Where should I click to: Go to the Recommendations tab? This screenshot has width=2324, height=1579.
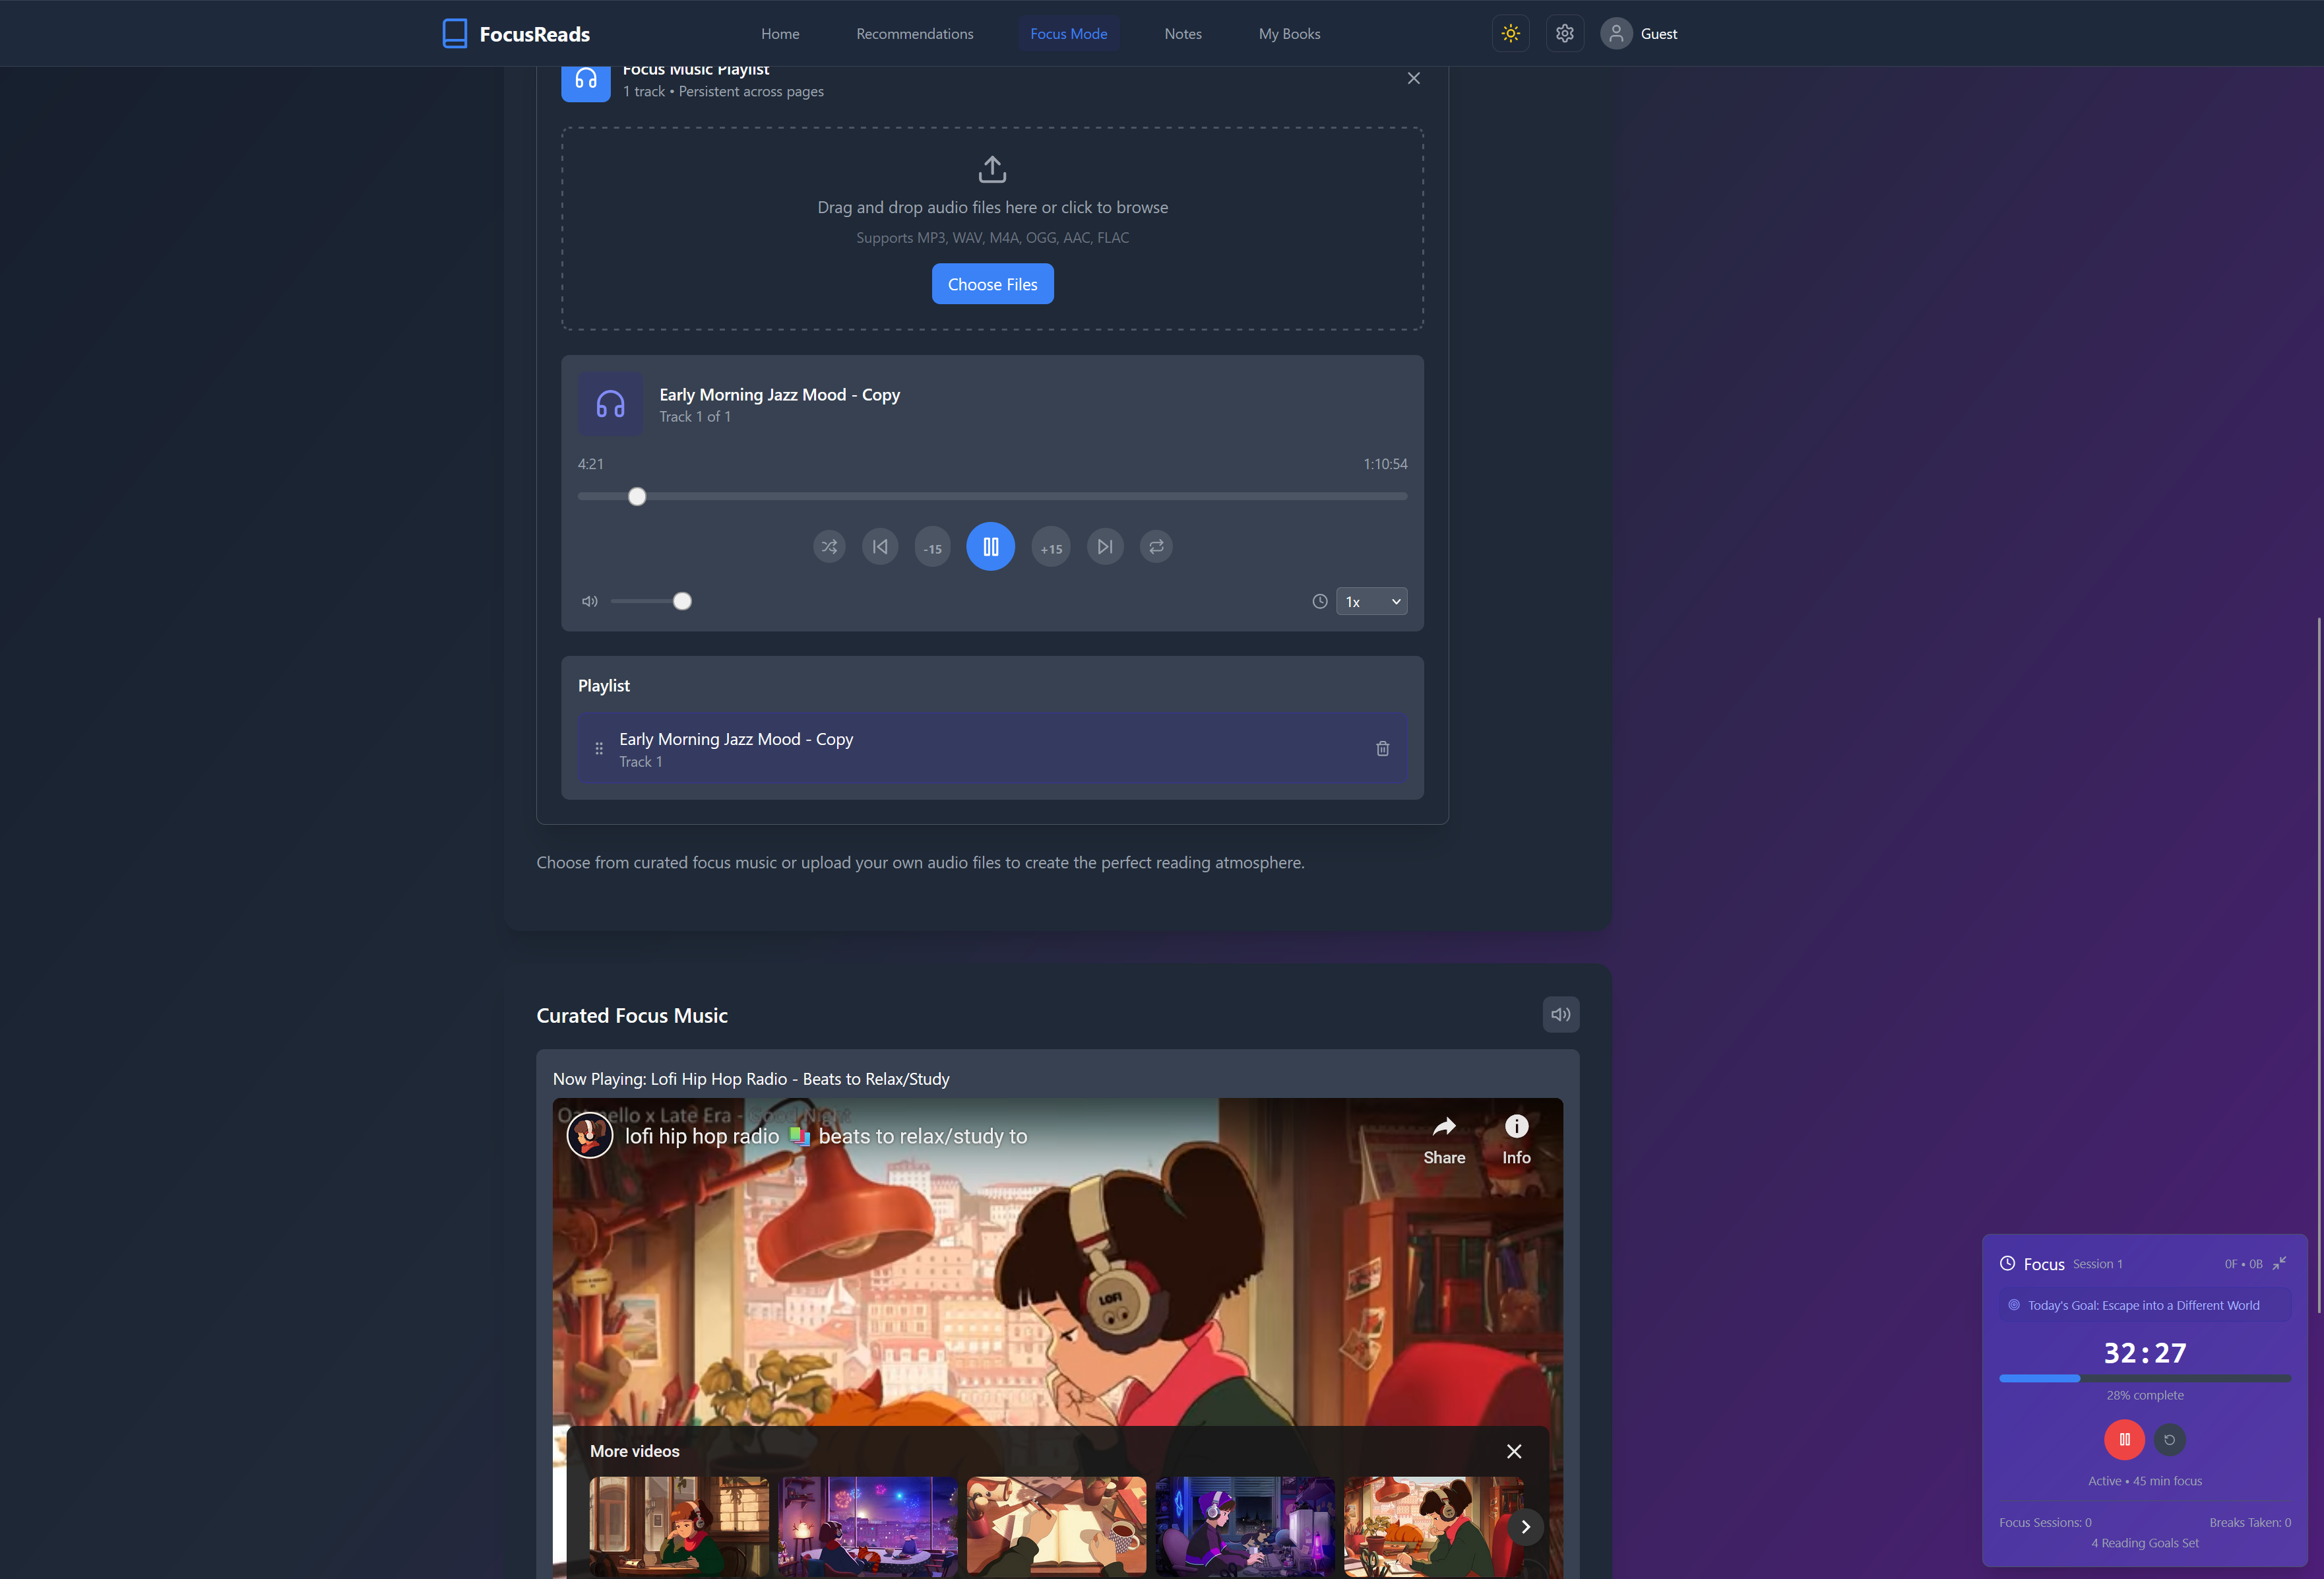point(914,33)
